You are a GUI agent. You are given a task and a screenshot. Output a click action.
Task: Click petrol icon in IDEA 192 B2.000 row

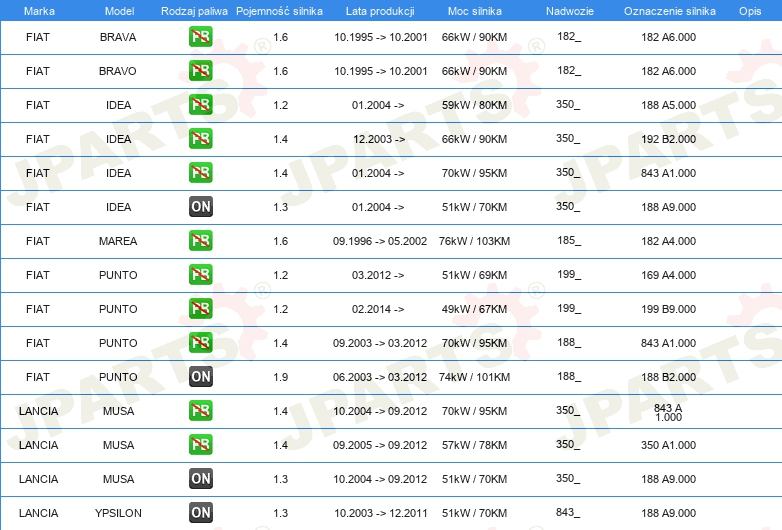pyautogui.click(x=200, y=138)
